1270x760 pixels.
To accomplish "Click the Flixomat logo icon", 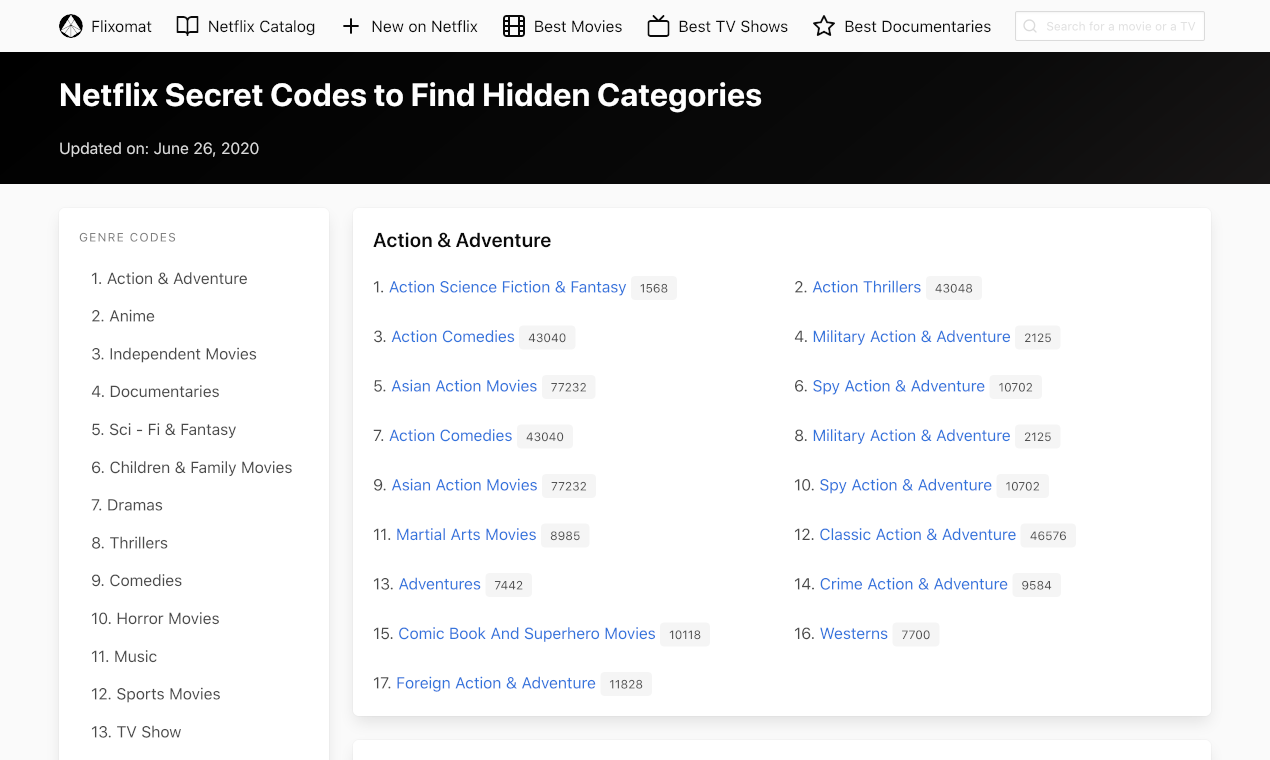I will [71, 25].
